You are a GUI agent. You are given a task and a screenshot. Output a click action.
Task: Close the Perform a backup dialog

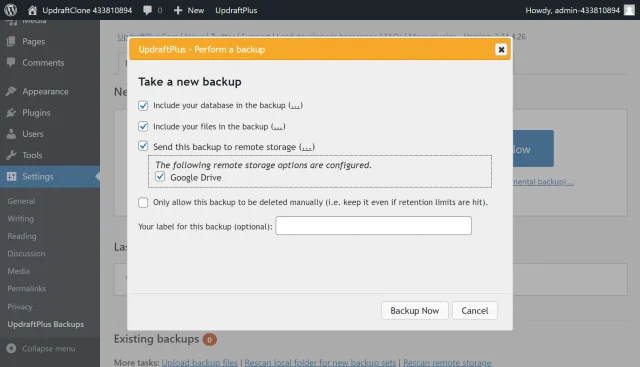[501, 49]
